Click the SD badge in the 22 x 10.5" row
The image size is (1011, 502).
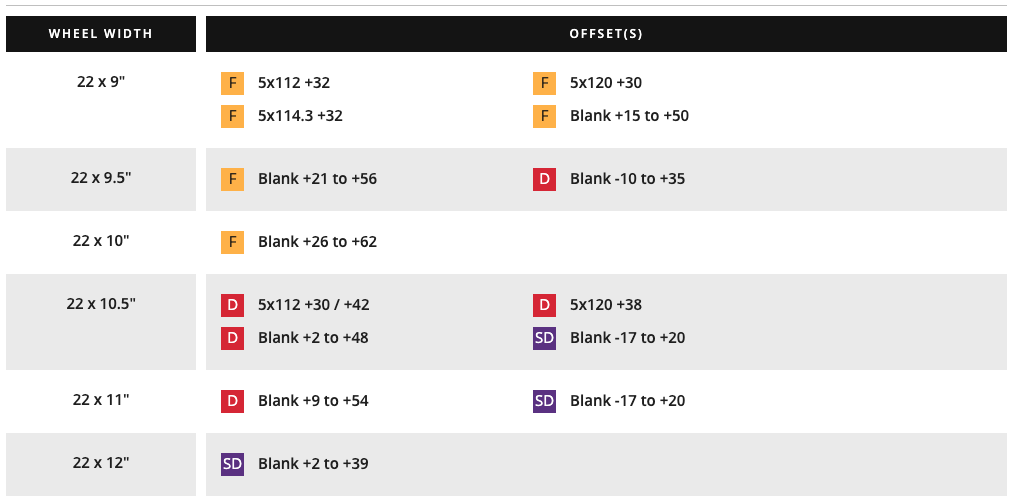point(544,338)
